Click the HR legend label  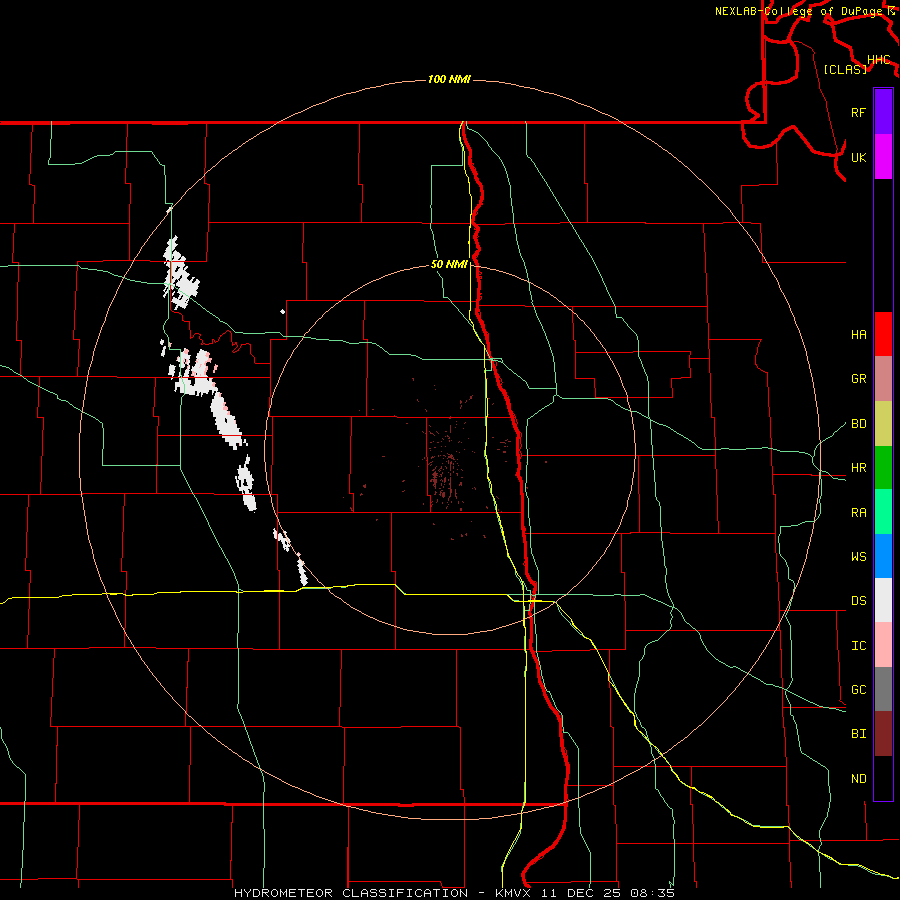click(858, 468)
